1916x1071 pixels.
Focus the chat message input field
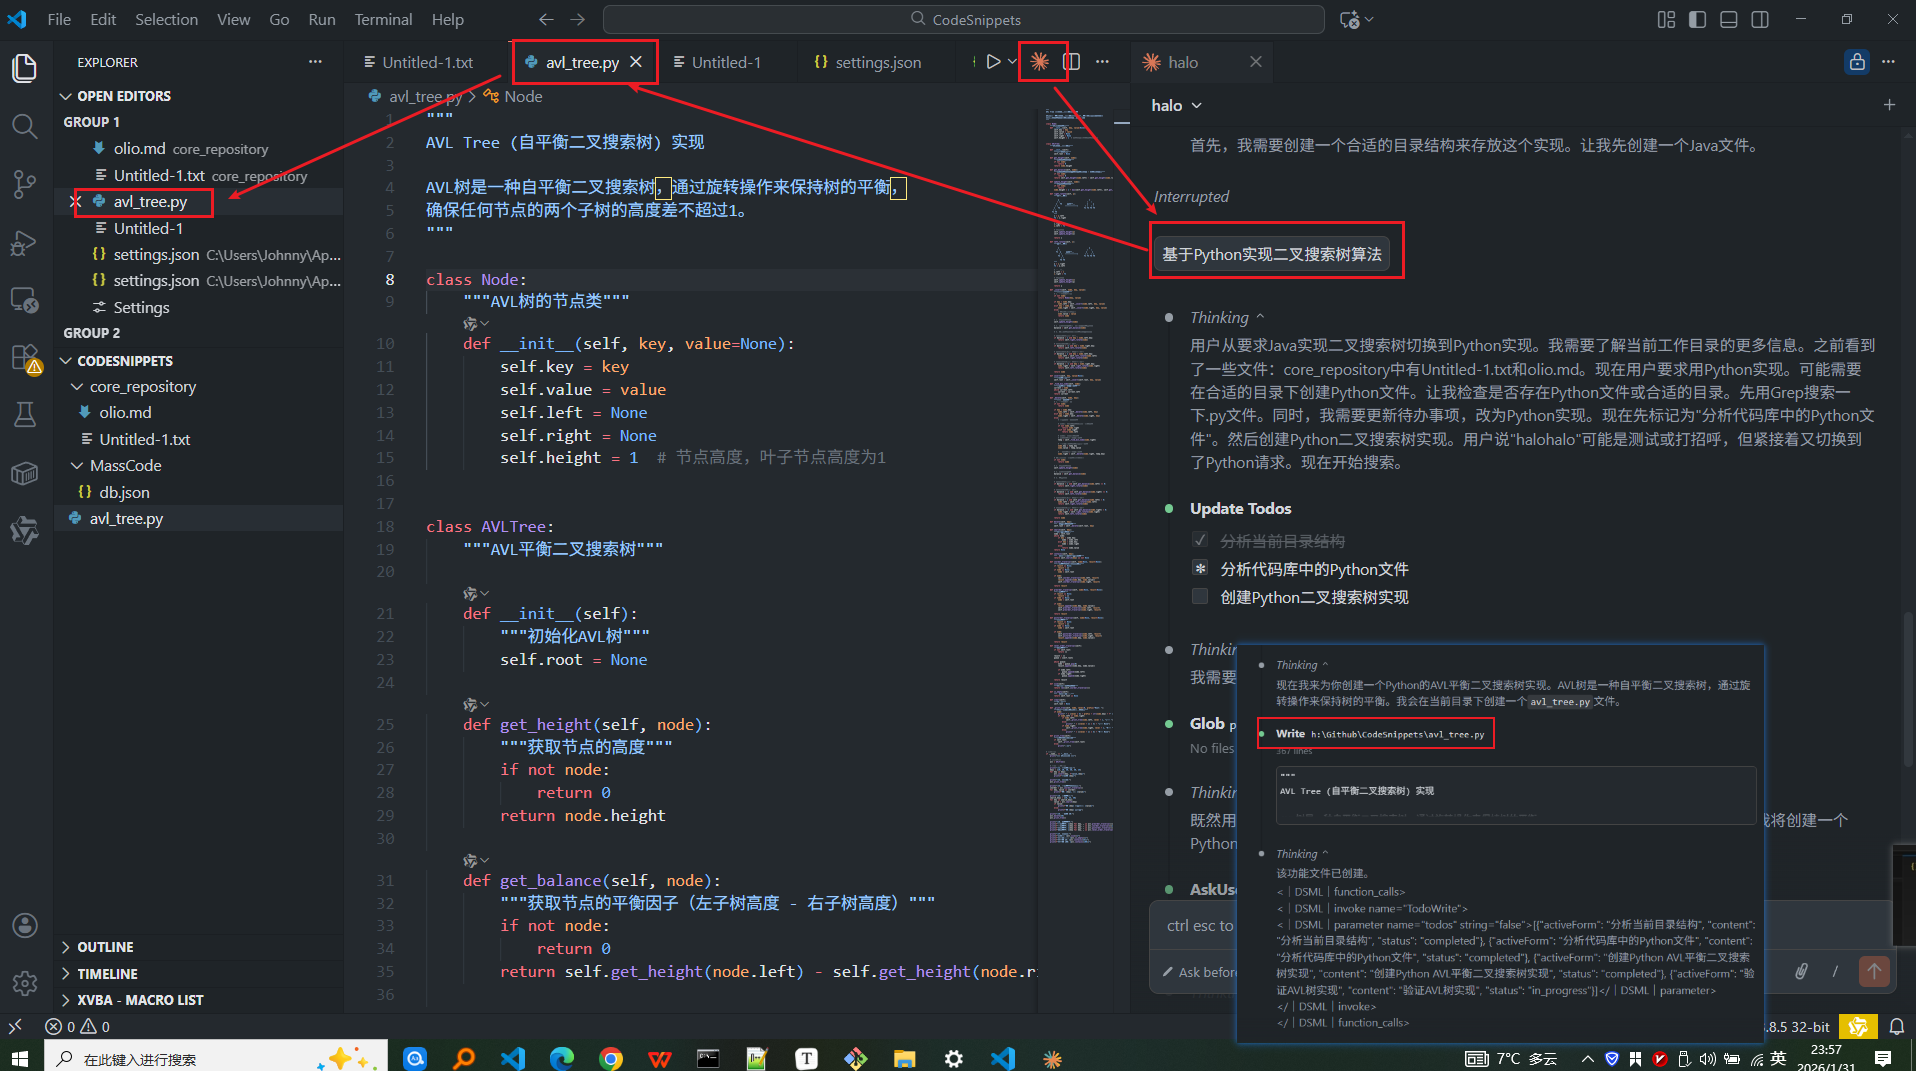(x=1200, y=926)
